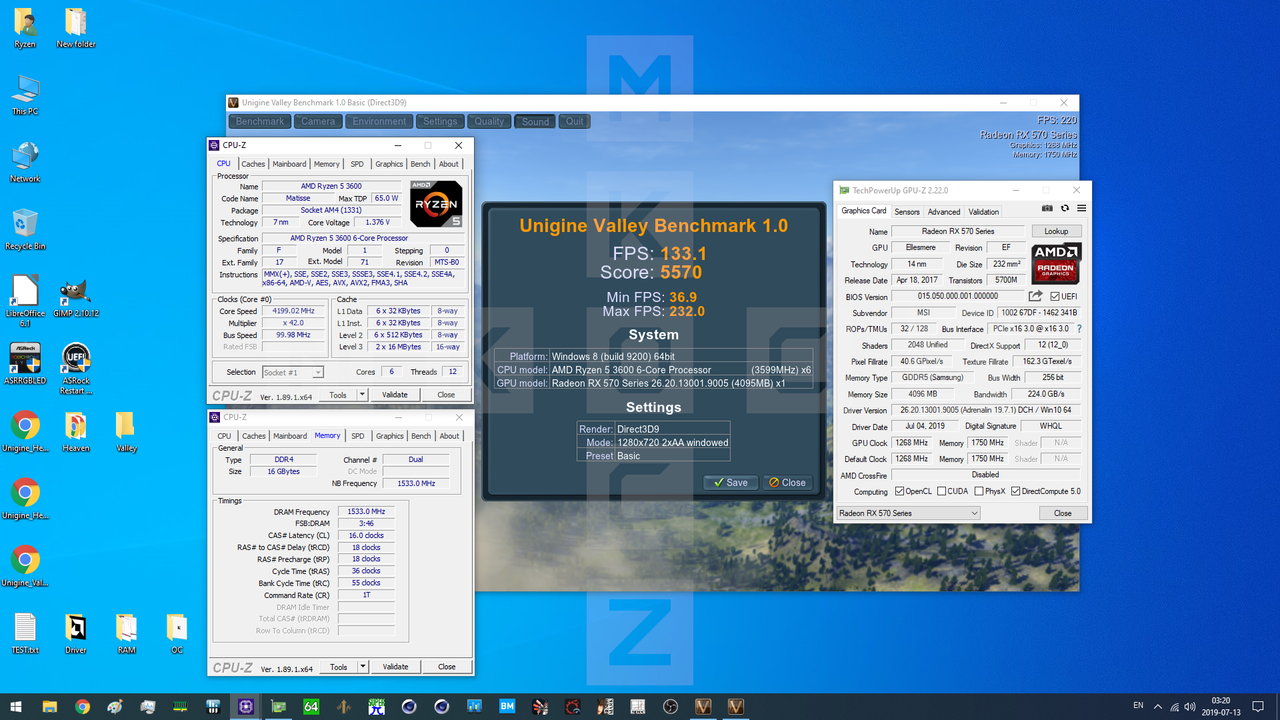Click the BIOS export share icon in GPU-Z
Image resolution: width=1280 pixels, height=720 pixels.
(1035, 296)
